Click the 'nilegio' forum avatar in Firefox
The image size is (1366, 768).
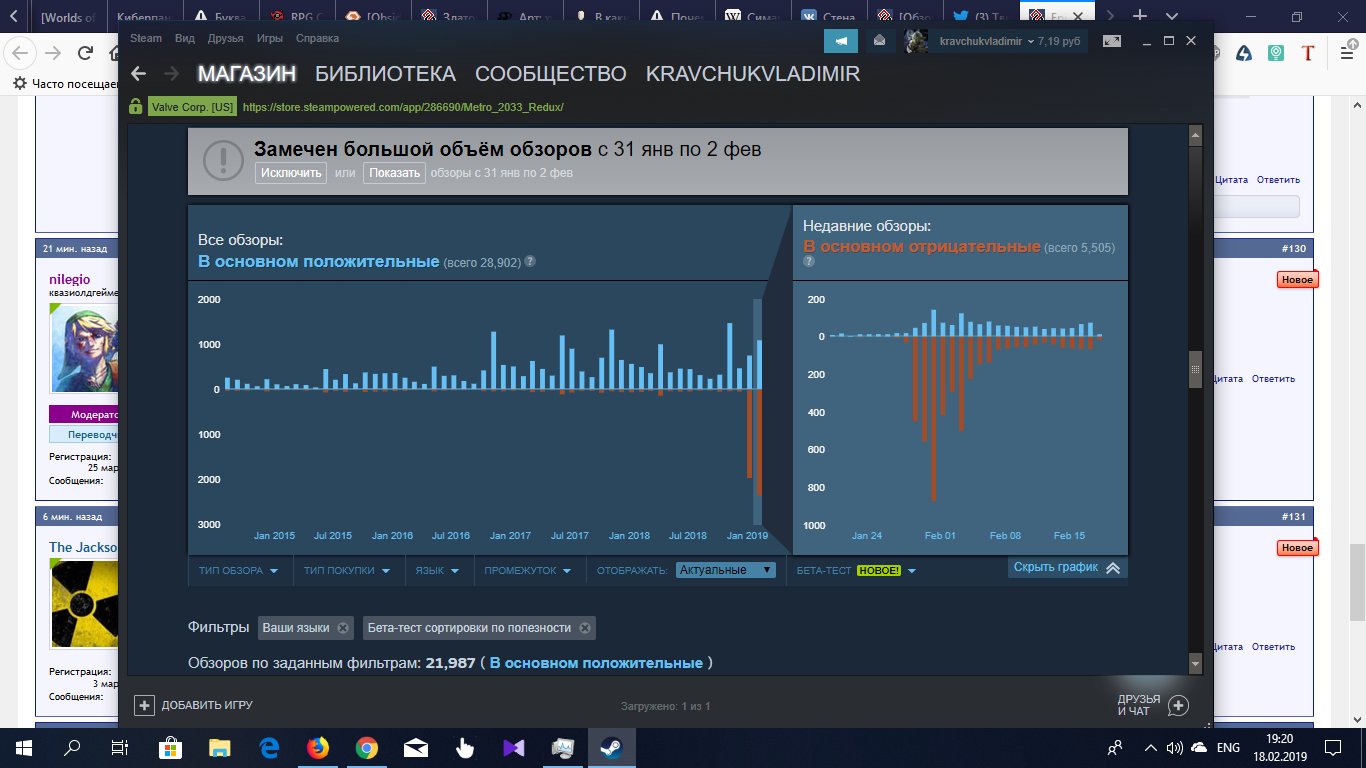[x=84, y=351]
